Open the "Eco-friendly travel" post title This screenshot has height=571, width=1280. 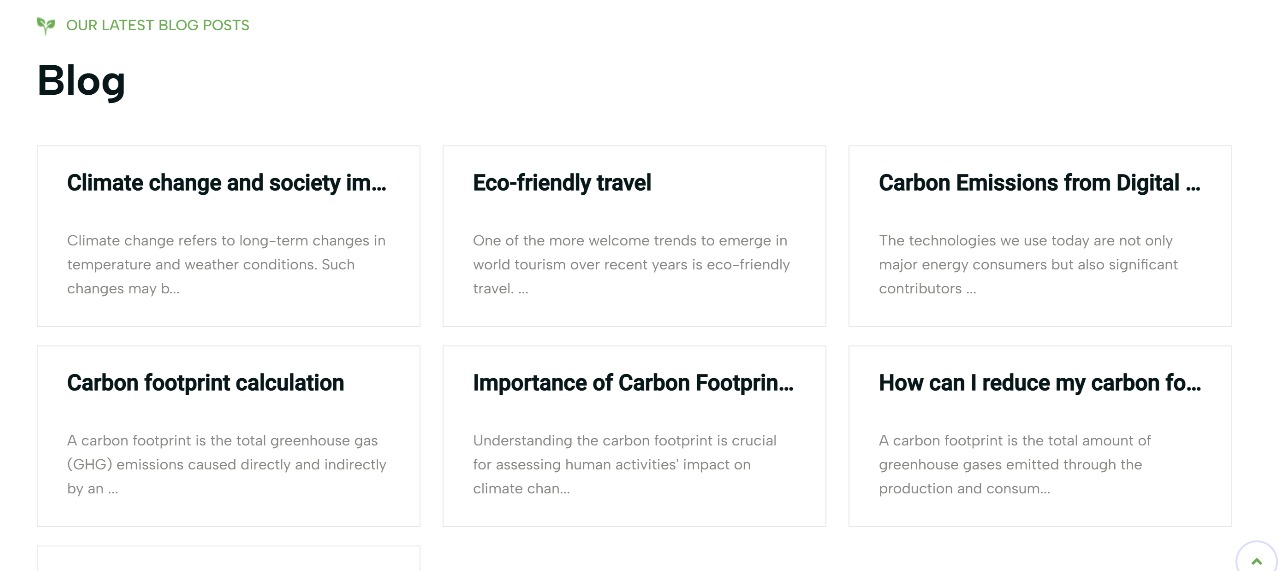[562, 183]
